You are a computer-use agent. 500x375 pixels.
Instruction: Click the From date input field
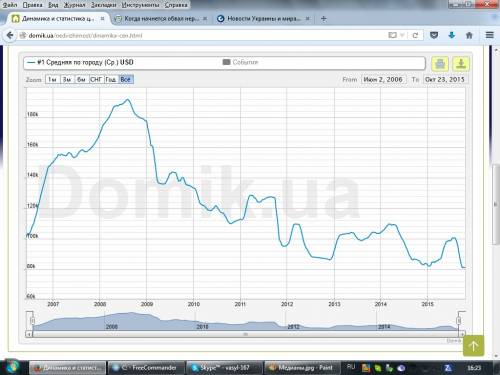pos(383,79)
